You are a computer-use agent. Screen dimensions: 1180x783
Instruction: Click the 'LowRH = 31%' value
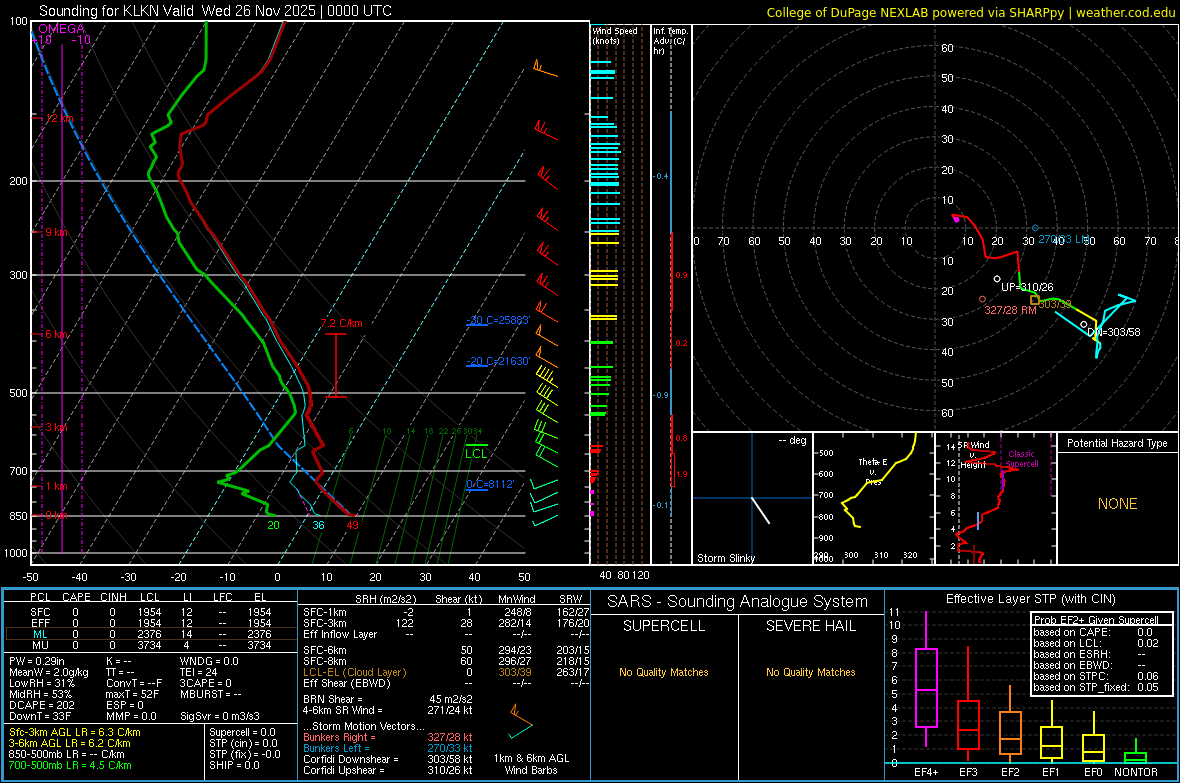point(41,683)
